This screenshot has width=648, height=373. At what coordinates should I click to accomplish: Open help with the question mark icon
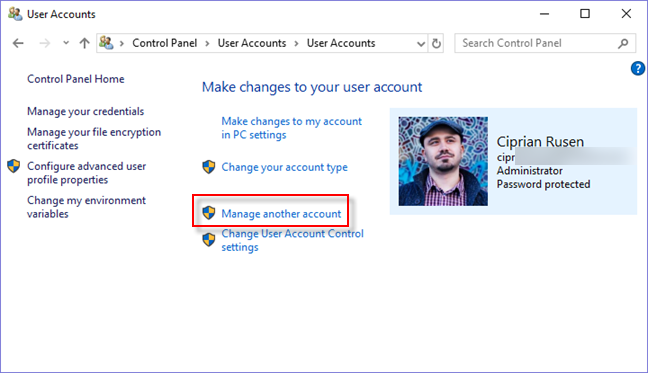[x=637, y=69]
